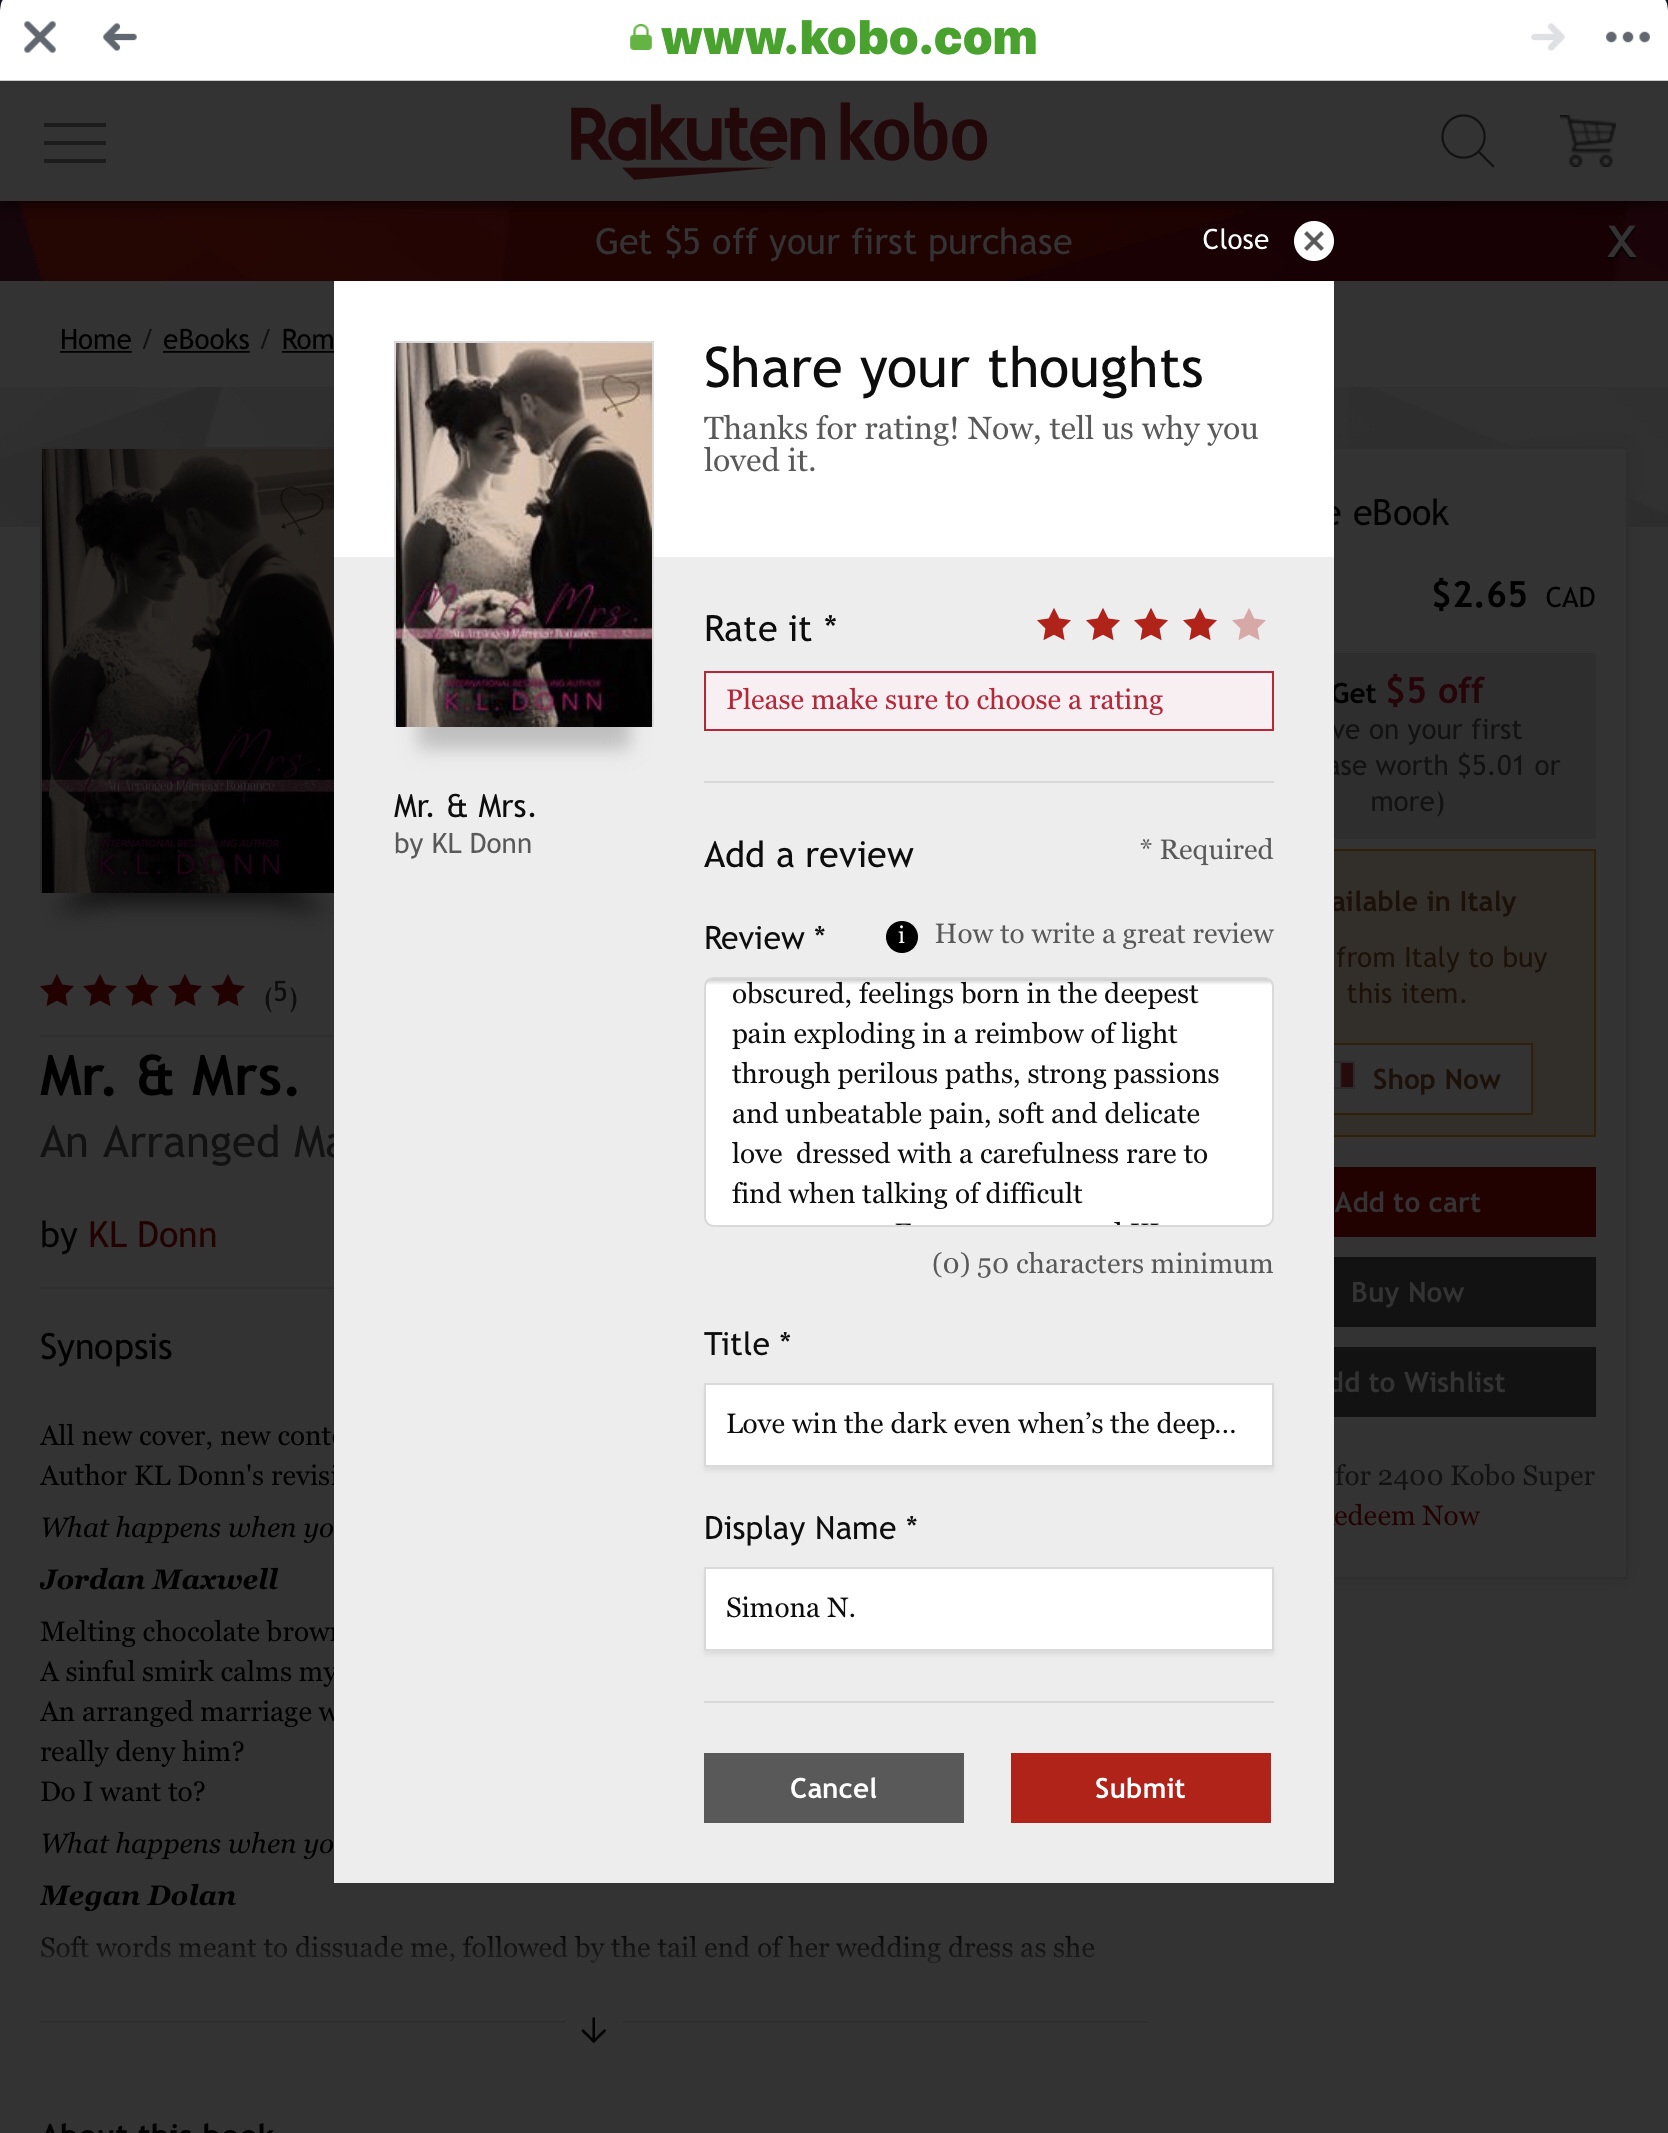Expand the synopsis with down arrow
The height and width of the screenshot is (2133, 1668).
point(594,2030)
